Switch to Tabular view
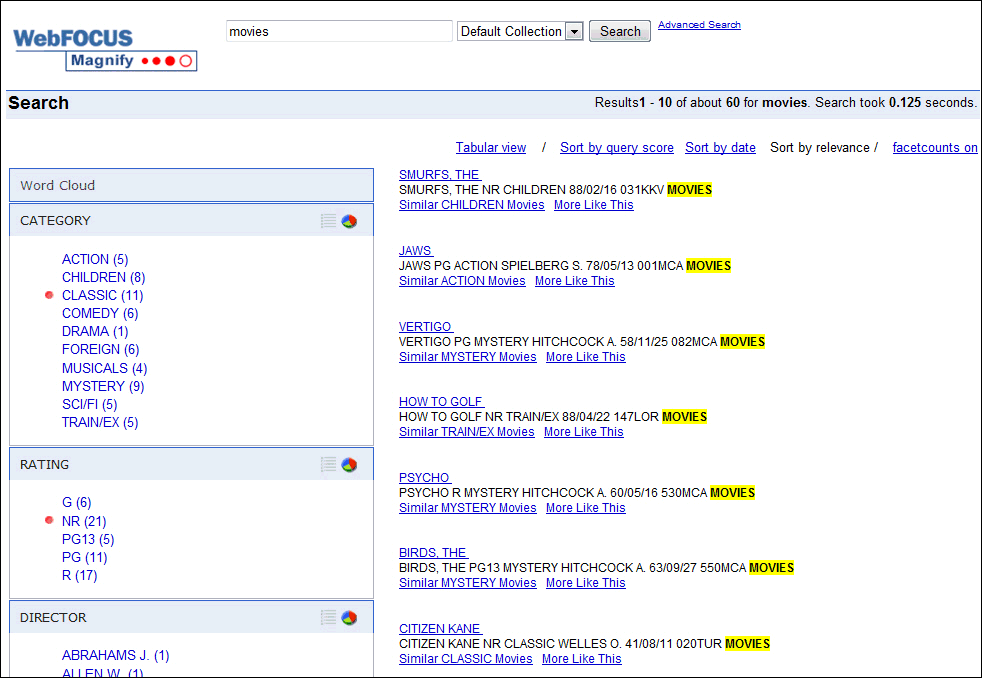 click(x=491, y=147)
